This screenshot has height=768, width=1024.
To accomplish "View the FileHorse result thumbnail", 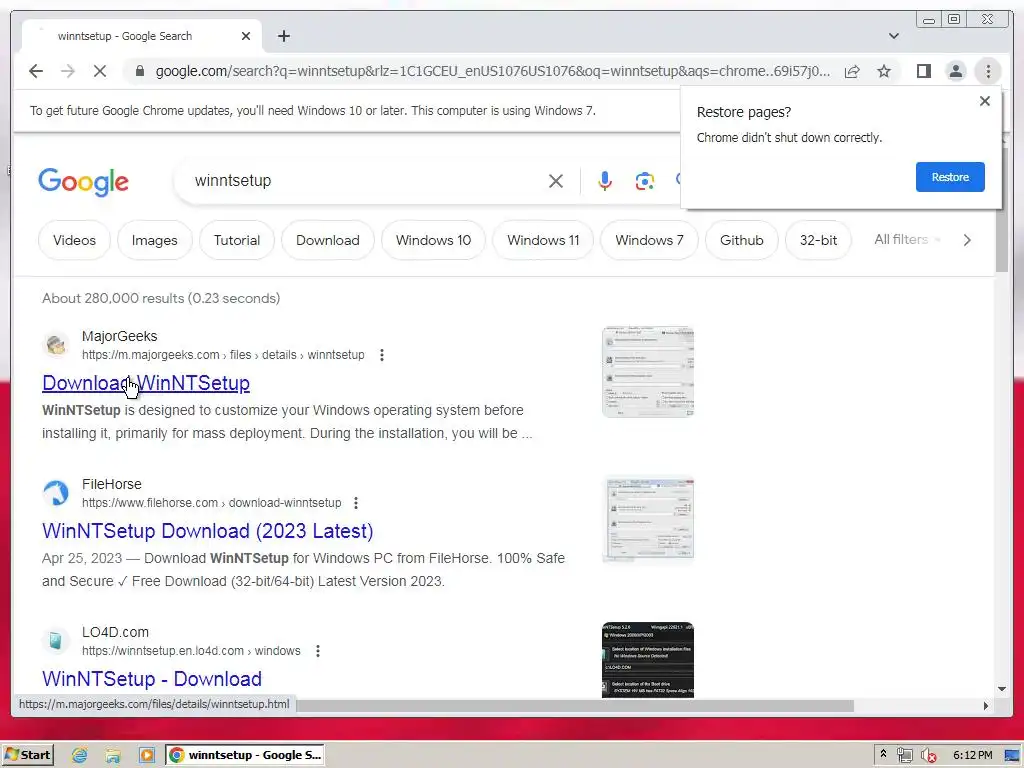I will (648, 520).
